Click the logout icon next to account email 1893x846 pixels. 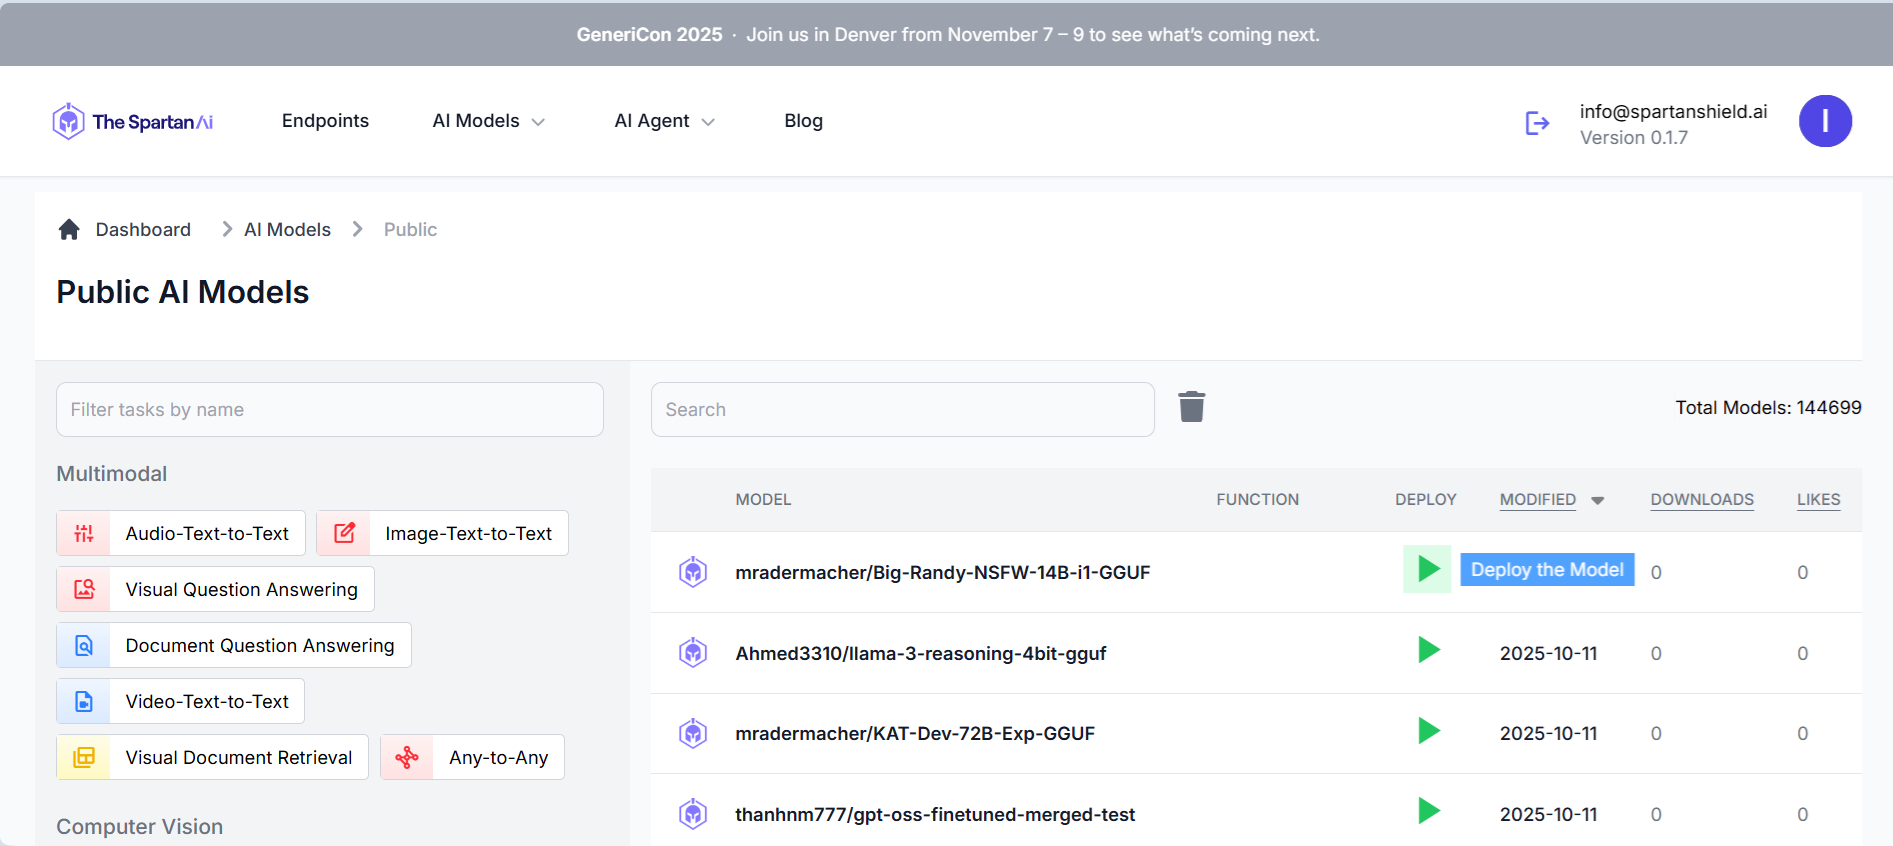(x=1537, y=123)
